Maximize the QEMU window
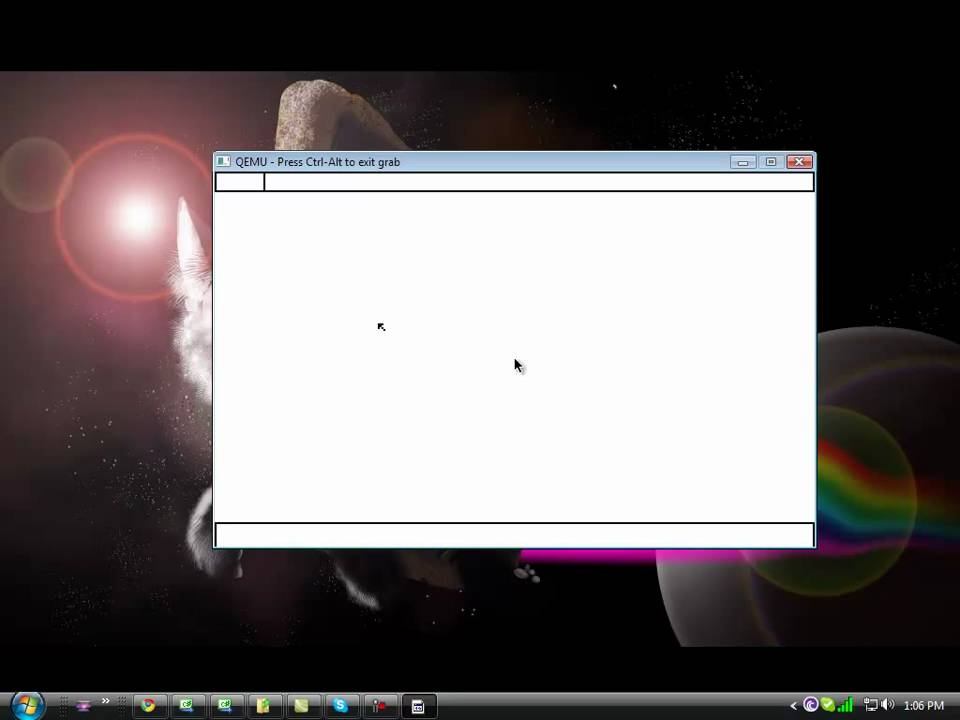The width and height of the screenshot is (960, 720). (770, 162)
